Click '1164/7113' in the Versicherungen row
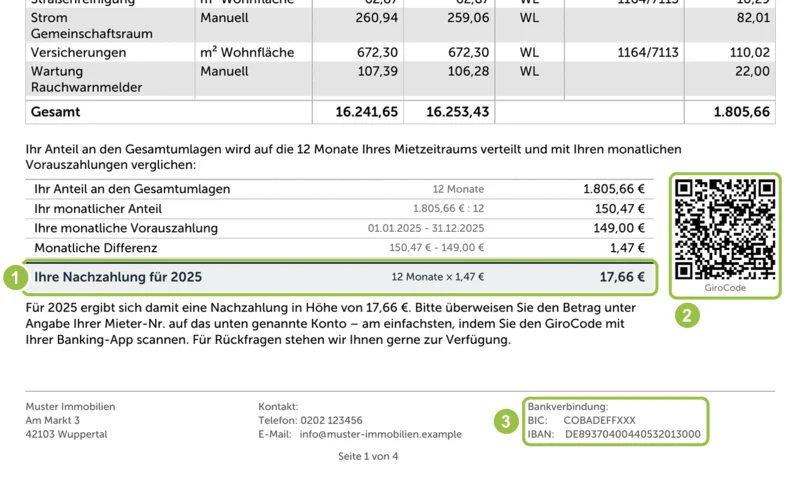The width and height of the screenshot is (800, 500). [x=648, y=53]
